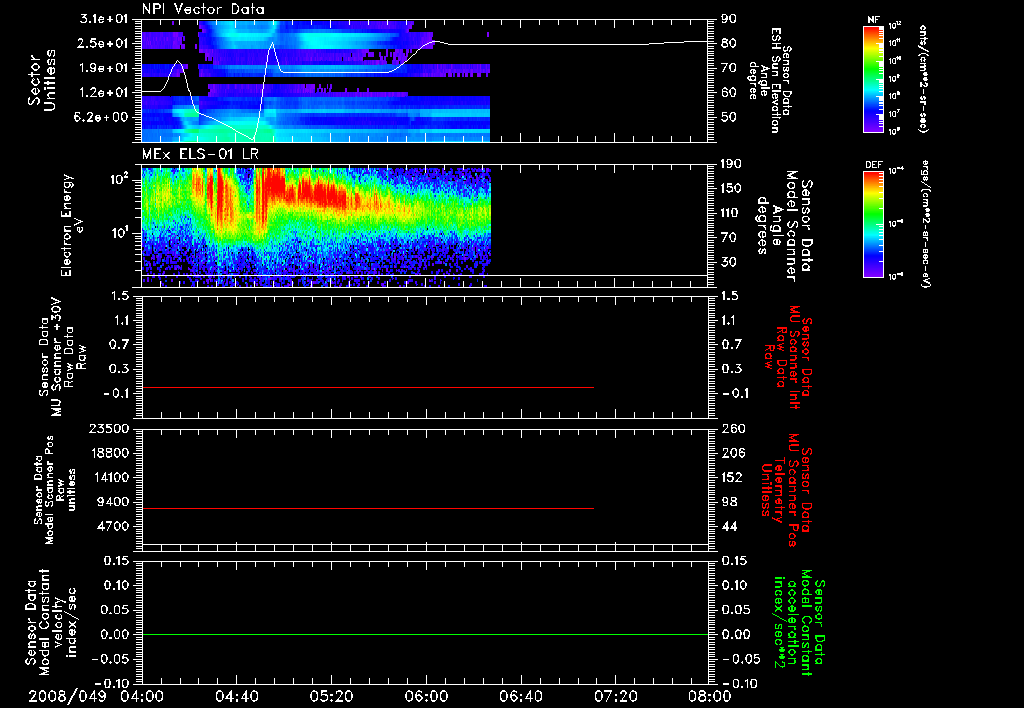The image size is (1024, 708).
Task: Click the "ESH Sun Elevation Angle" axis title
Action: coord(769,80)
